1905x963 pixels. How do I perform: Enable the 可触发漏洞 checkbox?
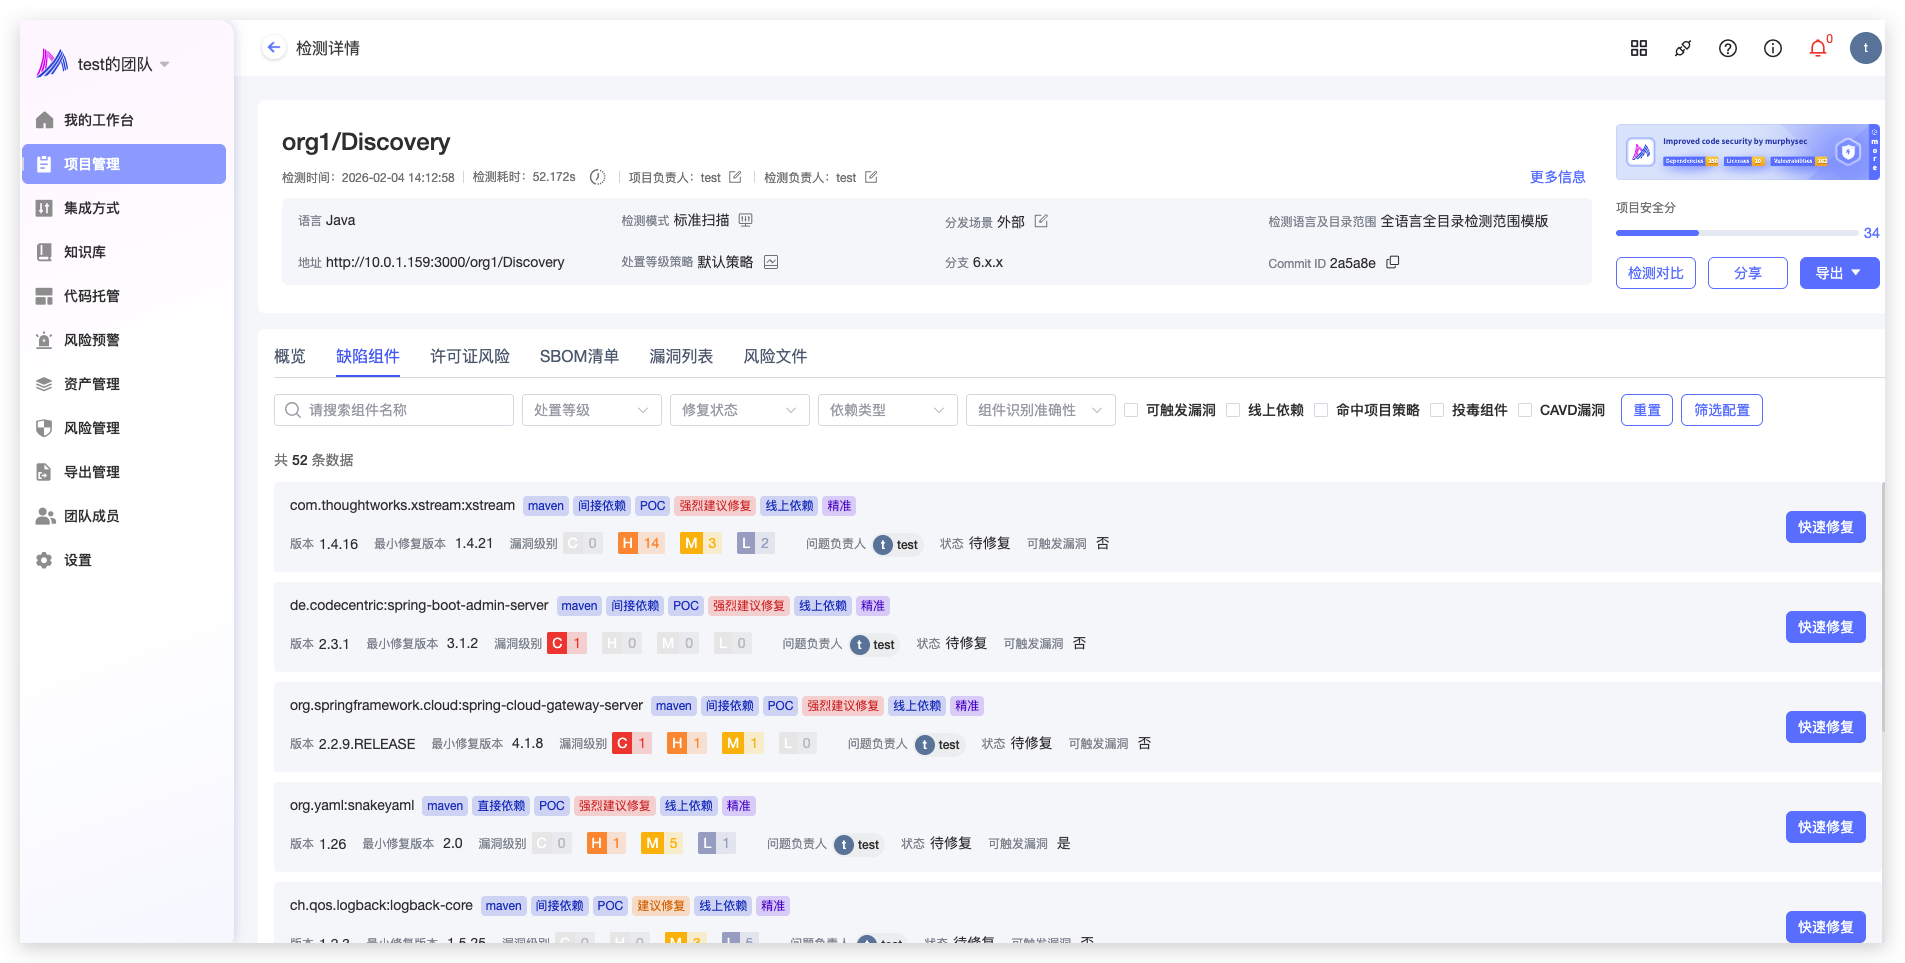click(x=1131, y=410)
